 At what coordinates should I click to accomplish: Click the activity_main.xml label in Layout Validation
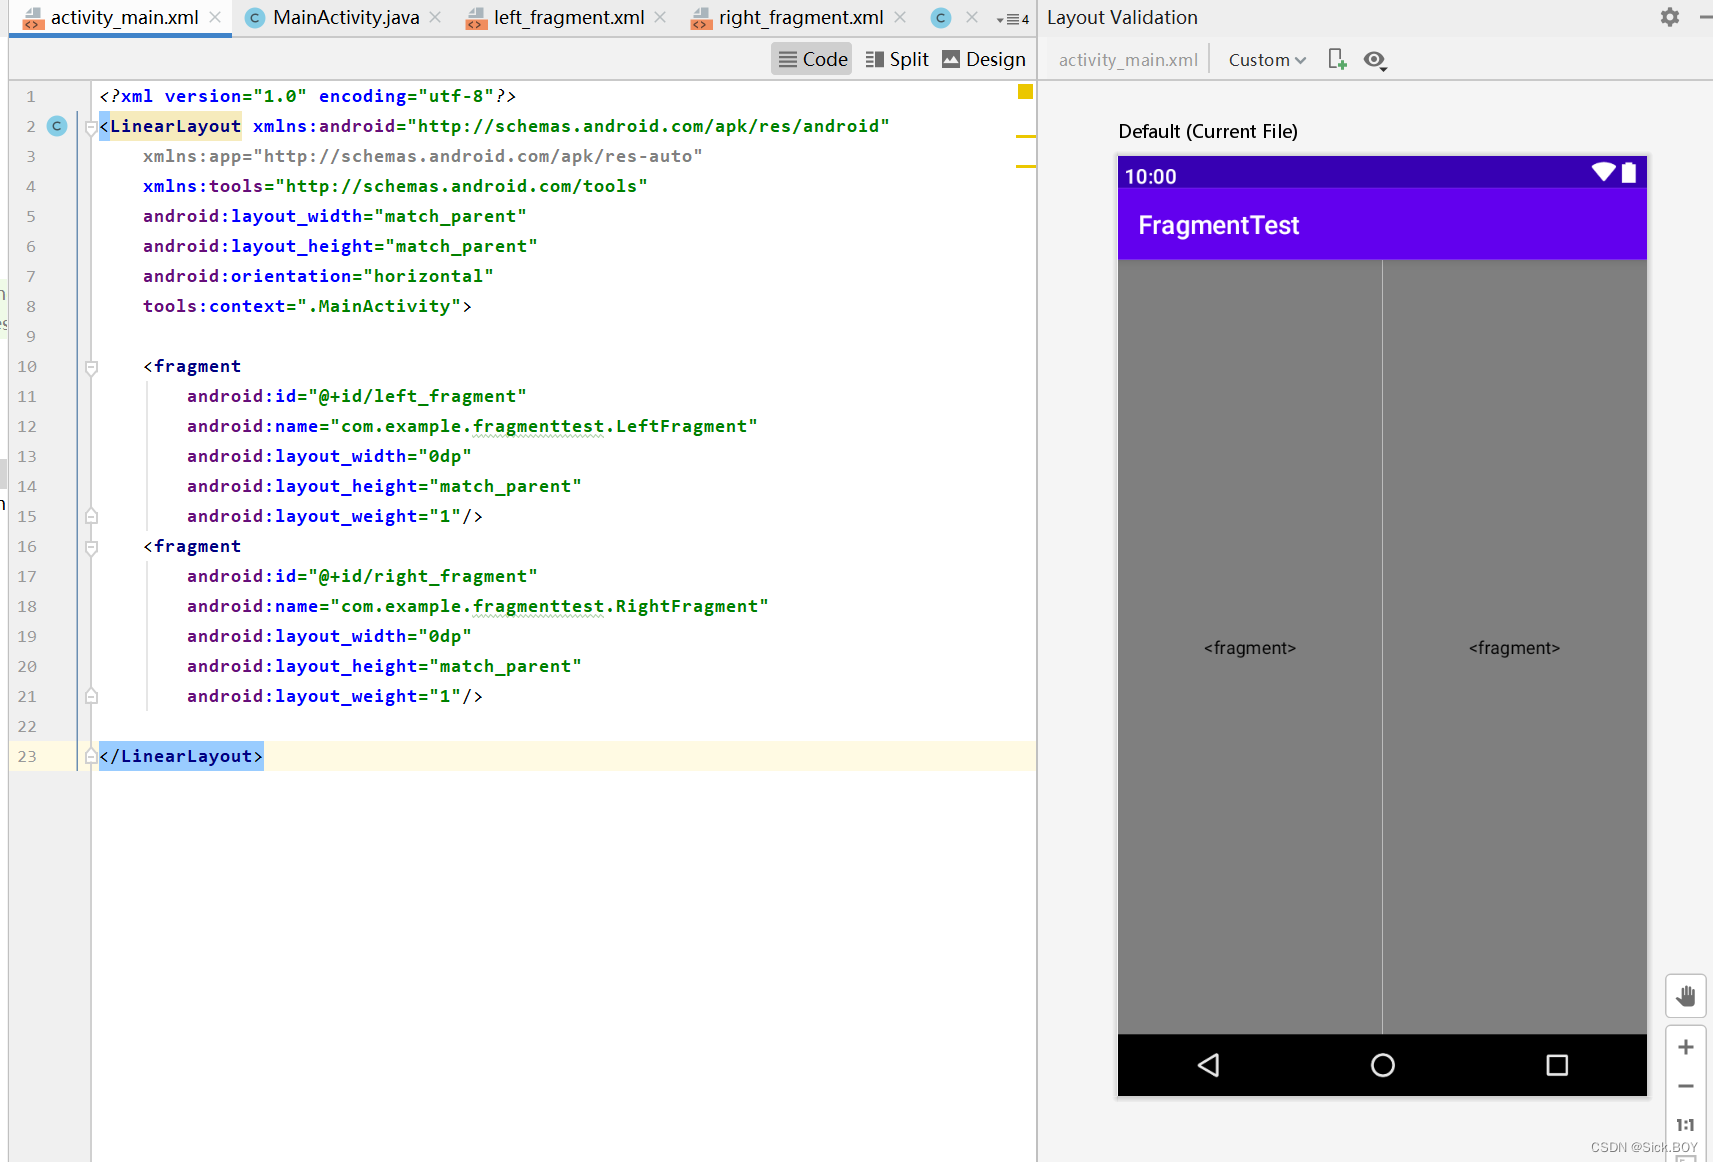pyautogui.click(x=1128, y=59)
